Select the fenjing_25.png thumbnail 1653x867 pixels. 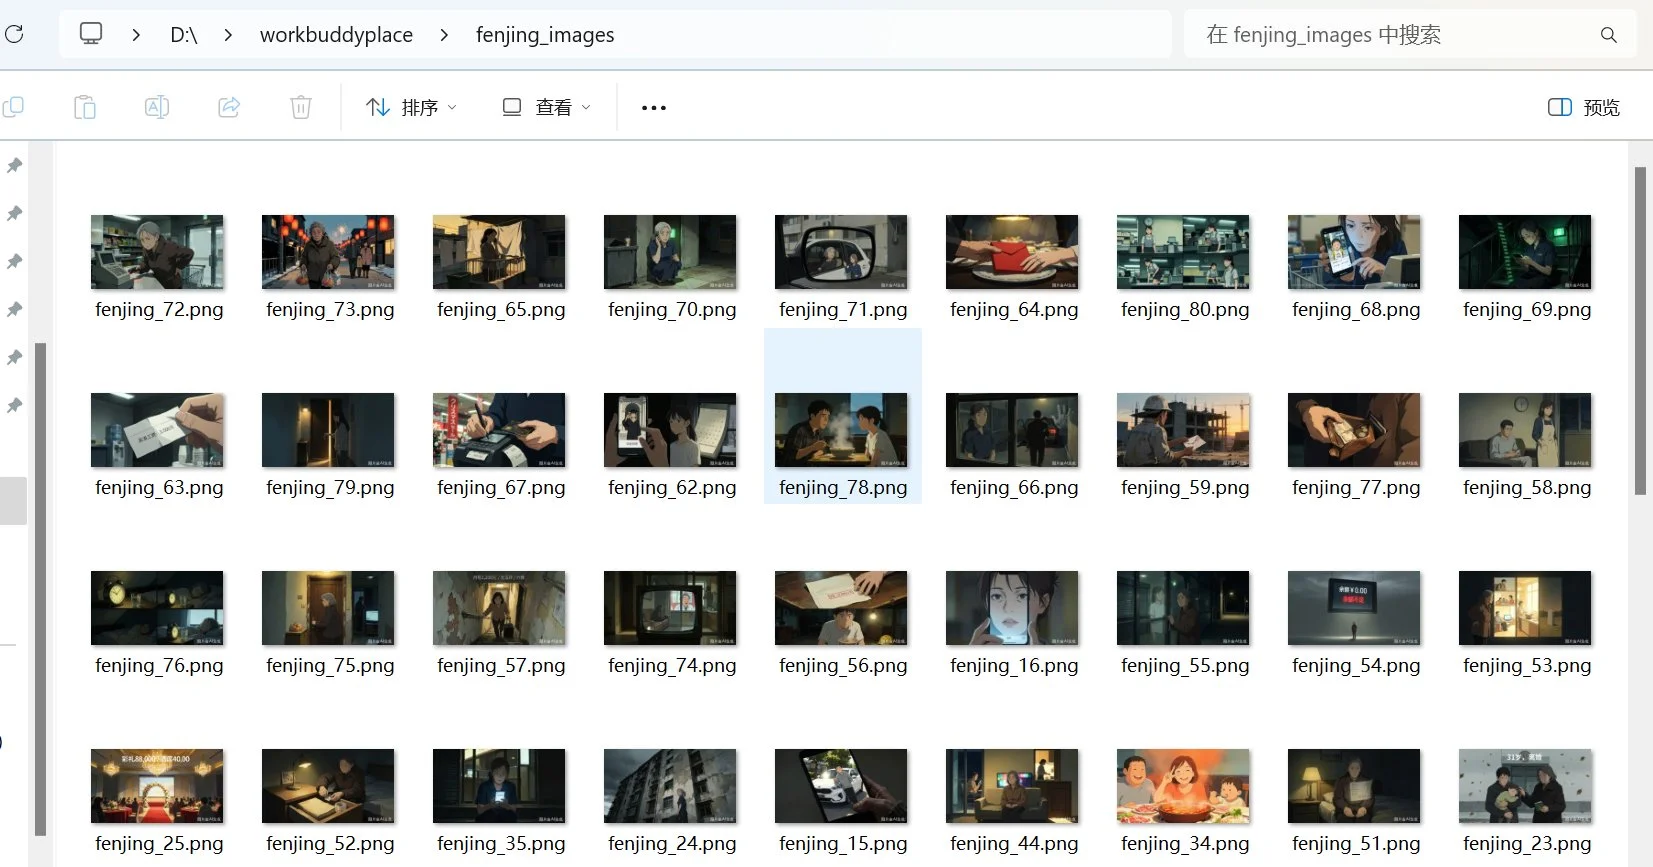[158, 786]
